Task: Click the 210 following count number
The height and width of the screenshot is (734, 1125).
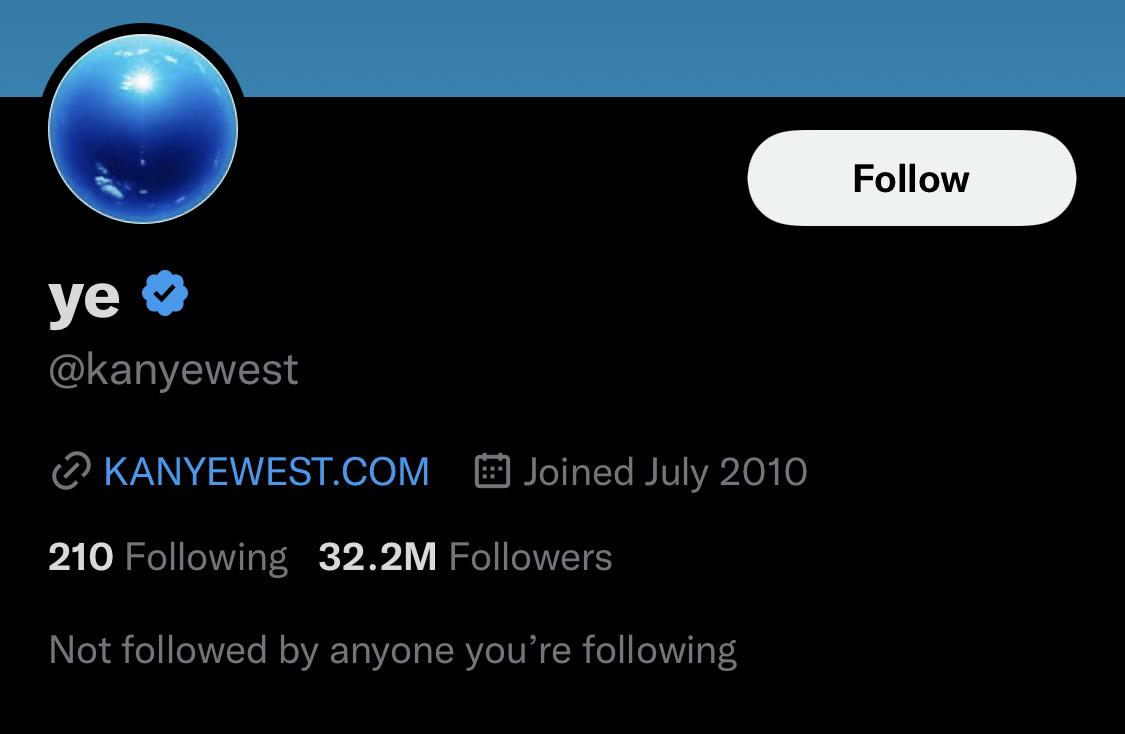Action: click(x=80, y=557)
